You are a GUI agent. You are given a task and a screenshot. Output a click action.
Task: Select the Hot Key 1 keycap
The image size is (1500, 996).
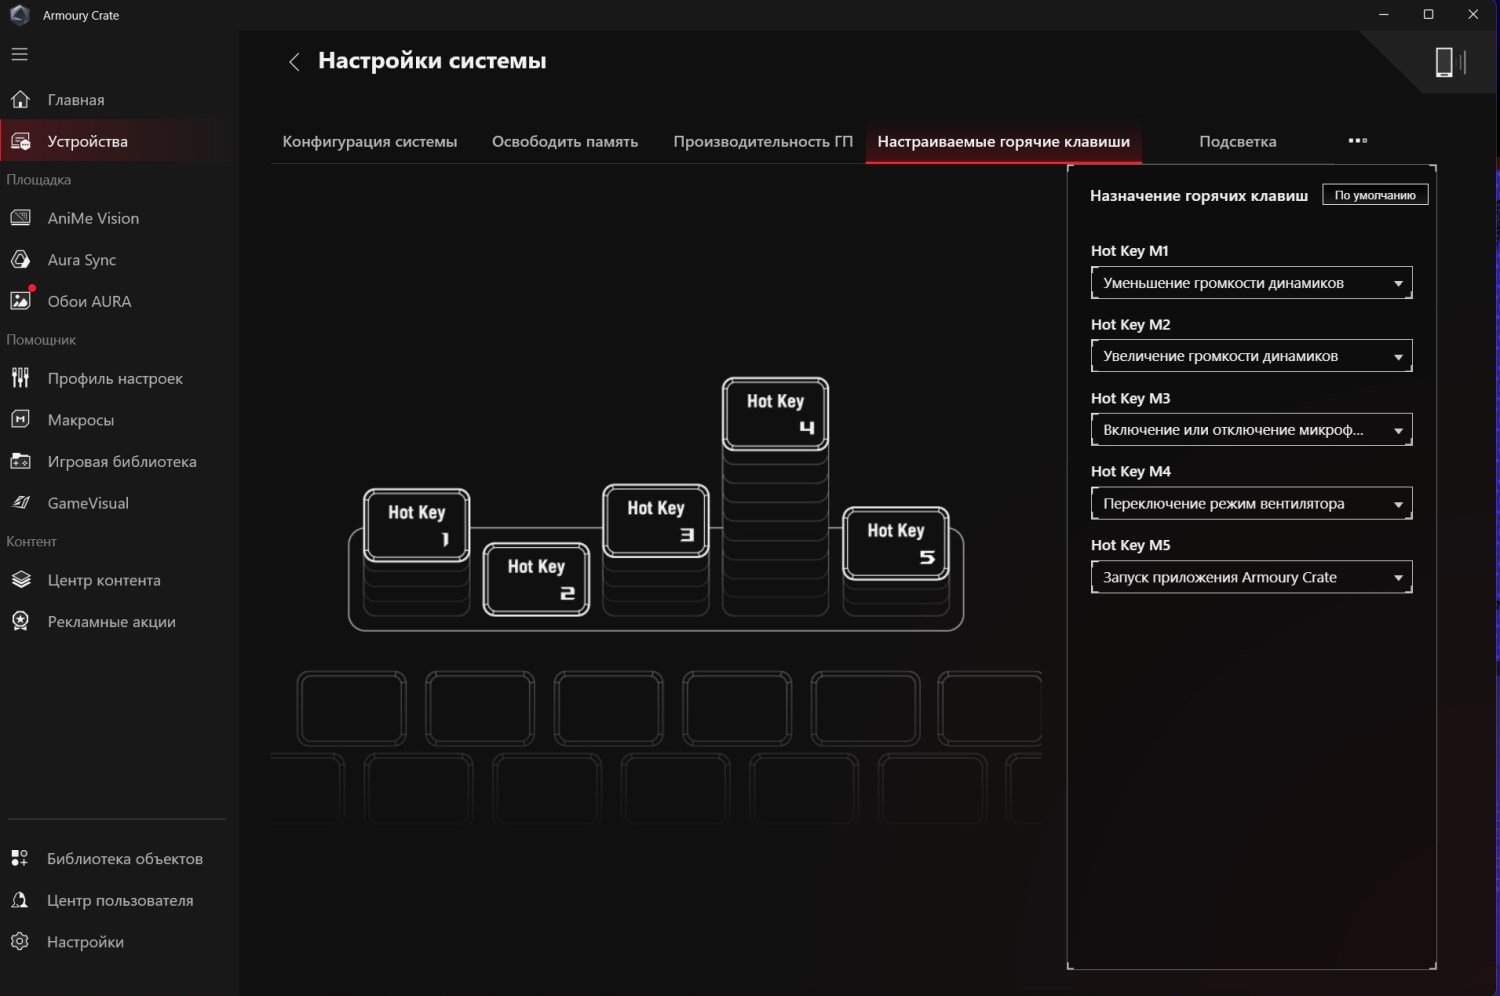[417, 525]
